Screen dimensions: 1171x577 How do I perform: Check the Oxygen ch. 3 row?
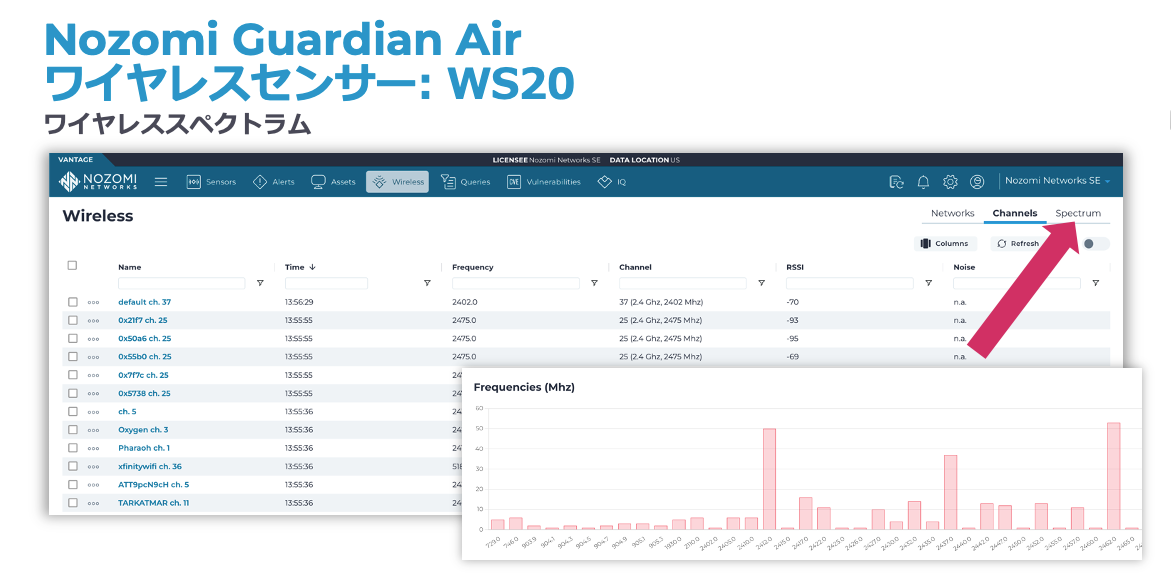[72, 430]
